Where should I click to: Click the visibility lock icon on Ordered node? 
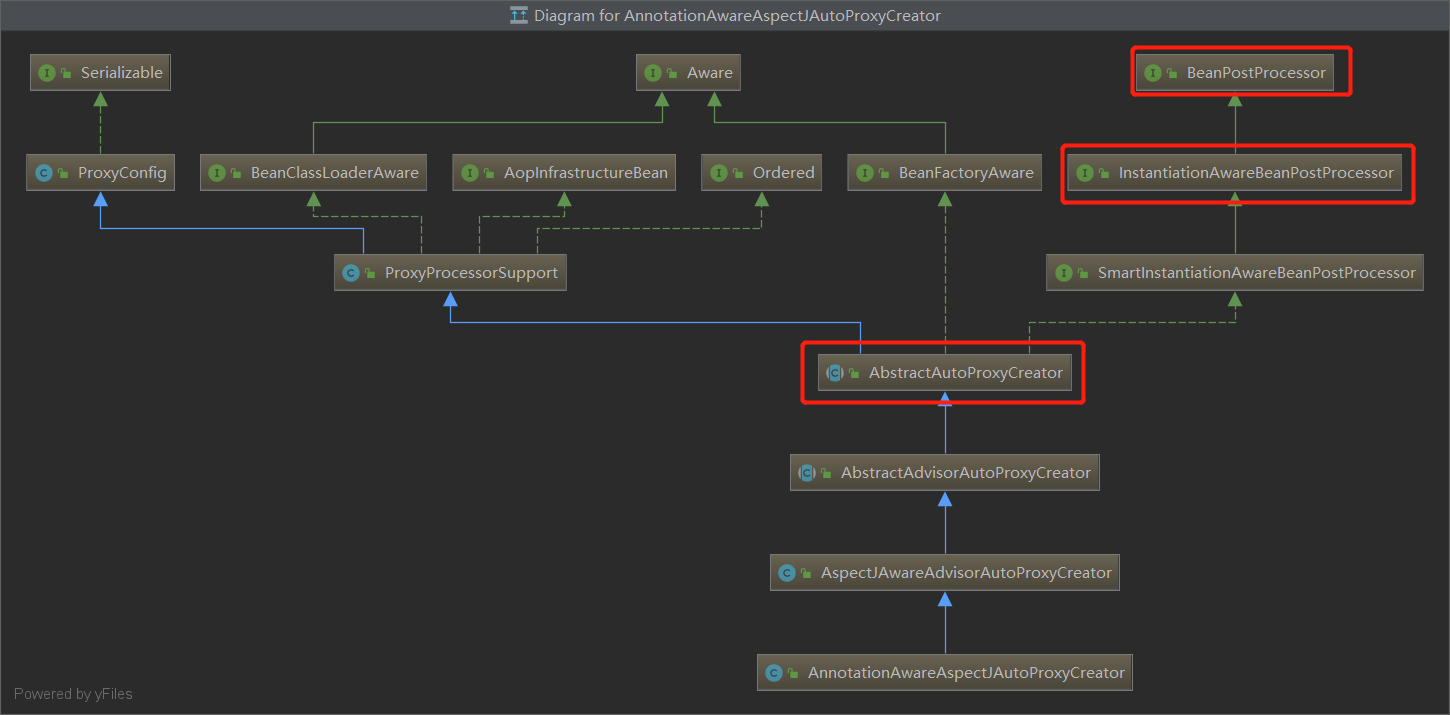click(x=739, y=173)
